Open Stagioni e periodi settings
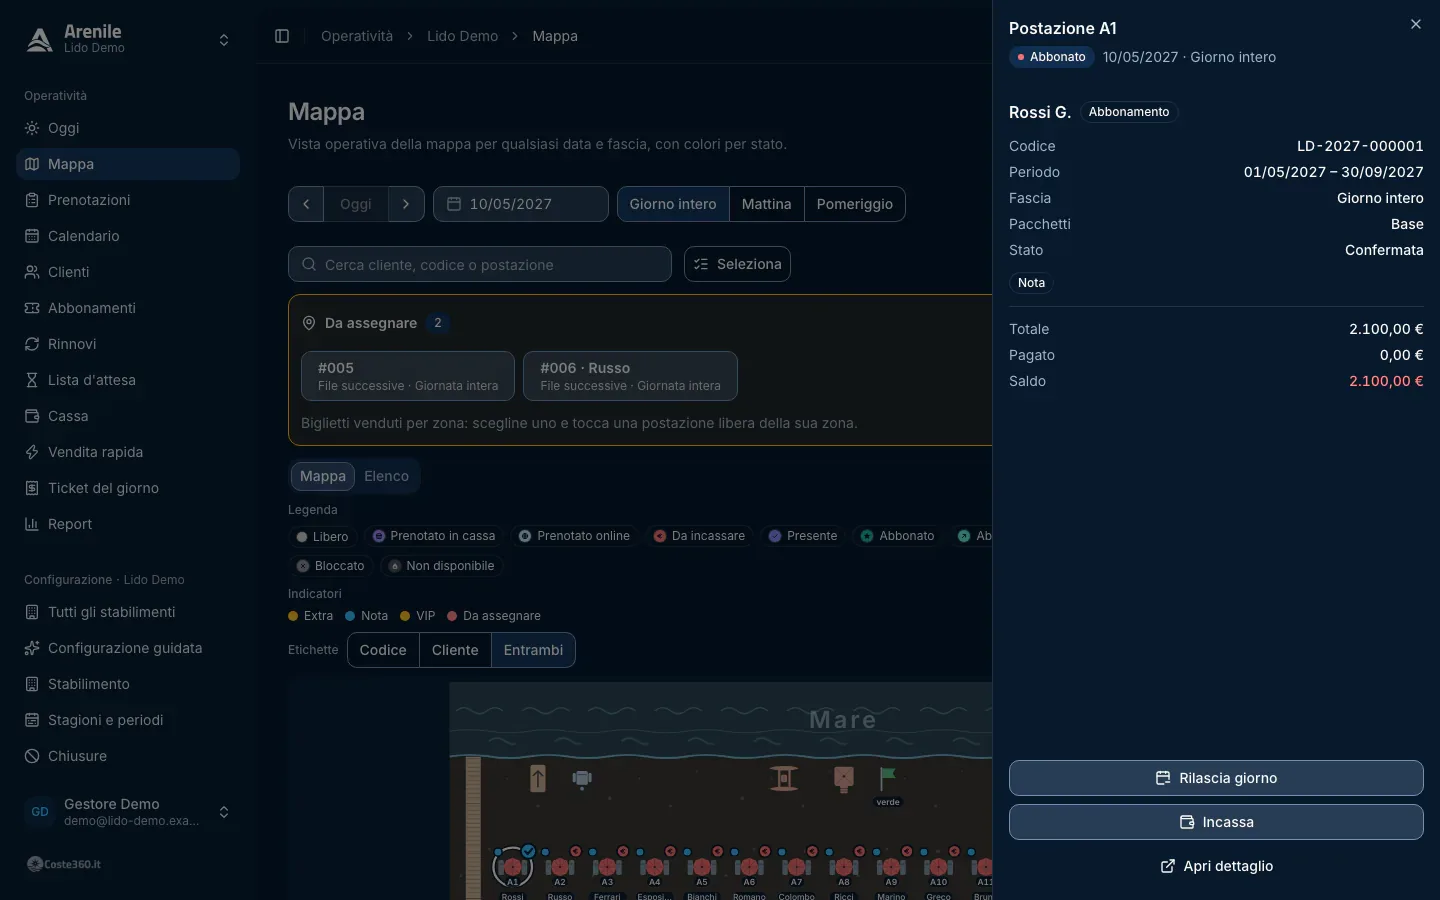The height and width of the screenshot is (900, 1440). (x=128, y=720)
